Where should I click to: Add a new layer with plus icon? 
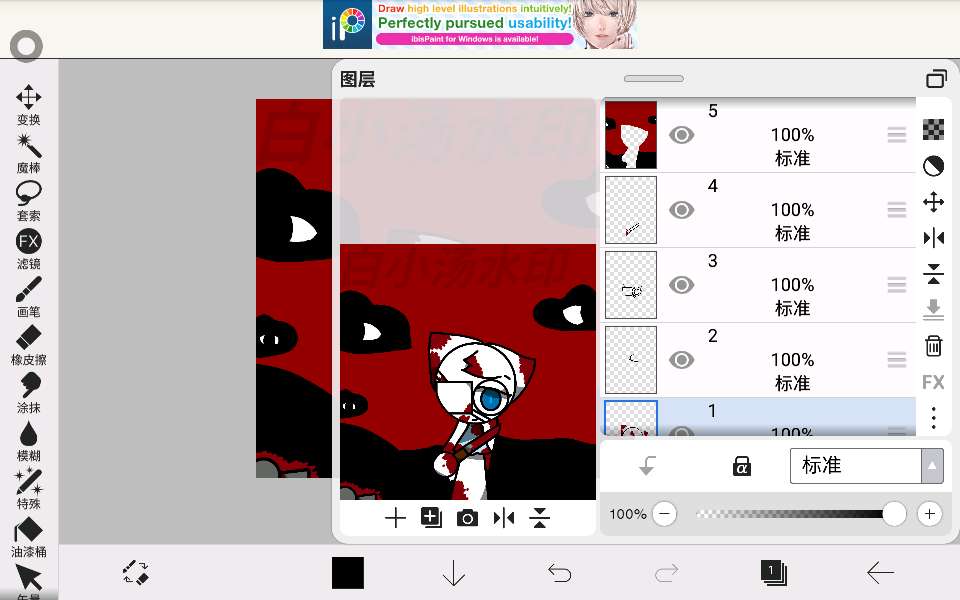(396, 518)
